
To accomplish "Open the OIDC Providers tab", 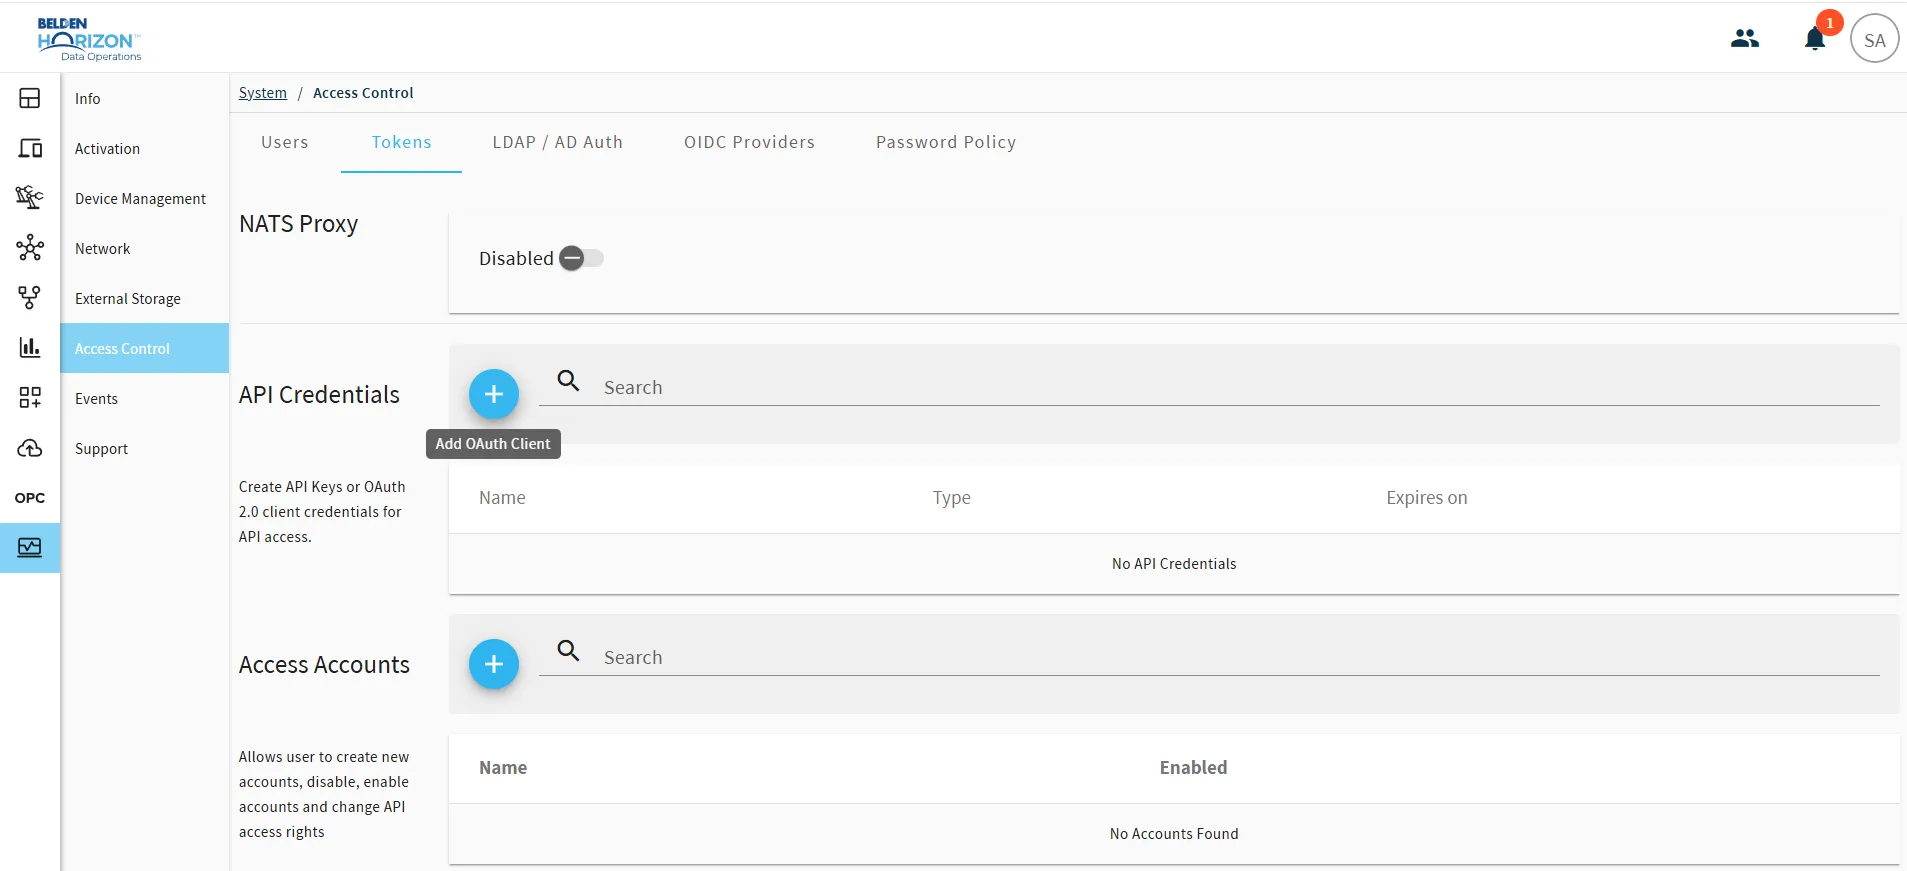I will pos(749,142).
